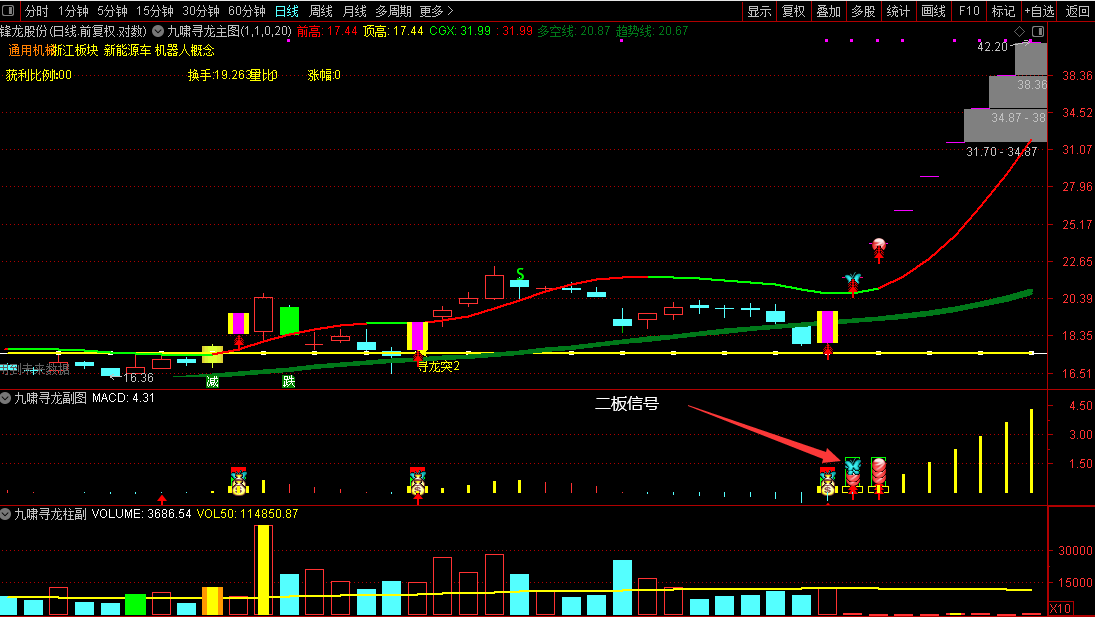Click the MACD: 4.31 value
The height and width of the screenshot is (617, 1095).
(124, 398)
